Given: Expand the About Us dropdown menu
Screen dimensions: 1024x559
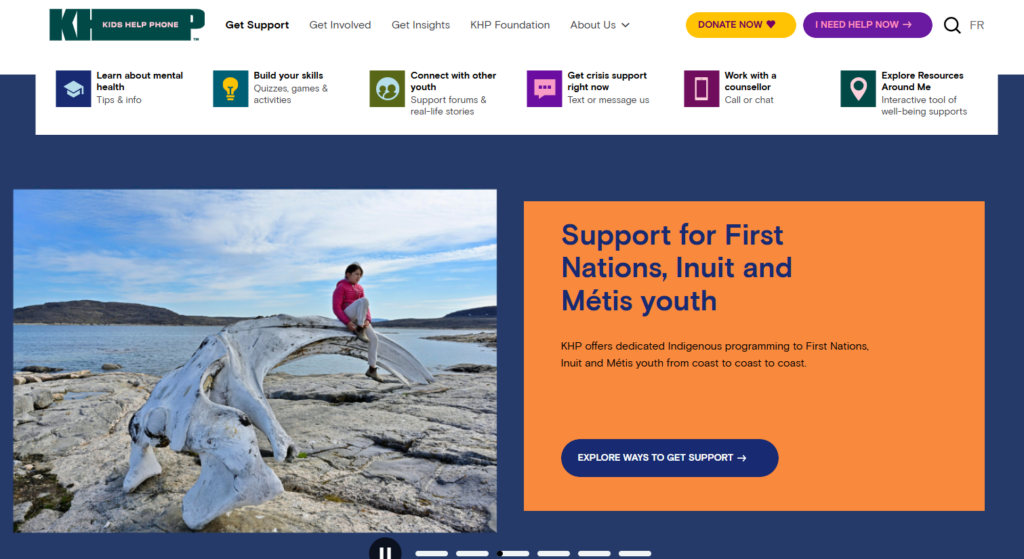Looking at the screenshot, I should [600, 25].
